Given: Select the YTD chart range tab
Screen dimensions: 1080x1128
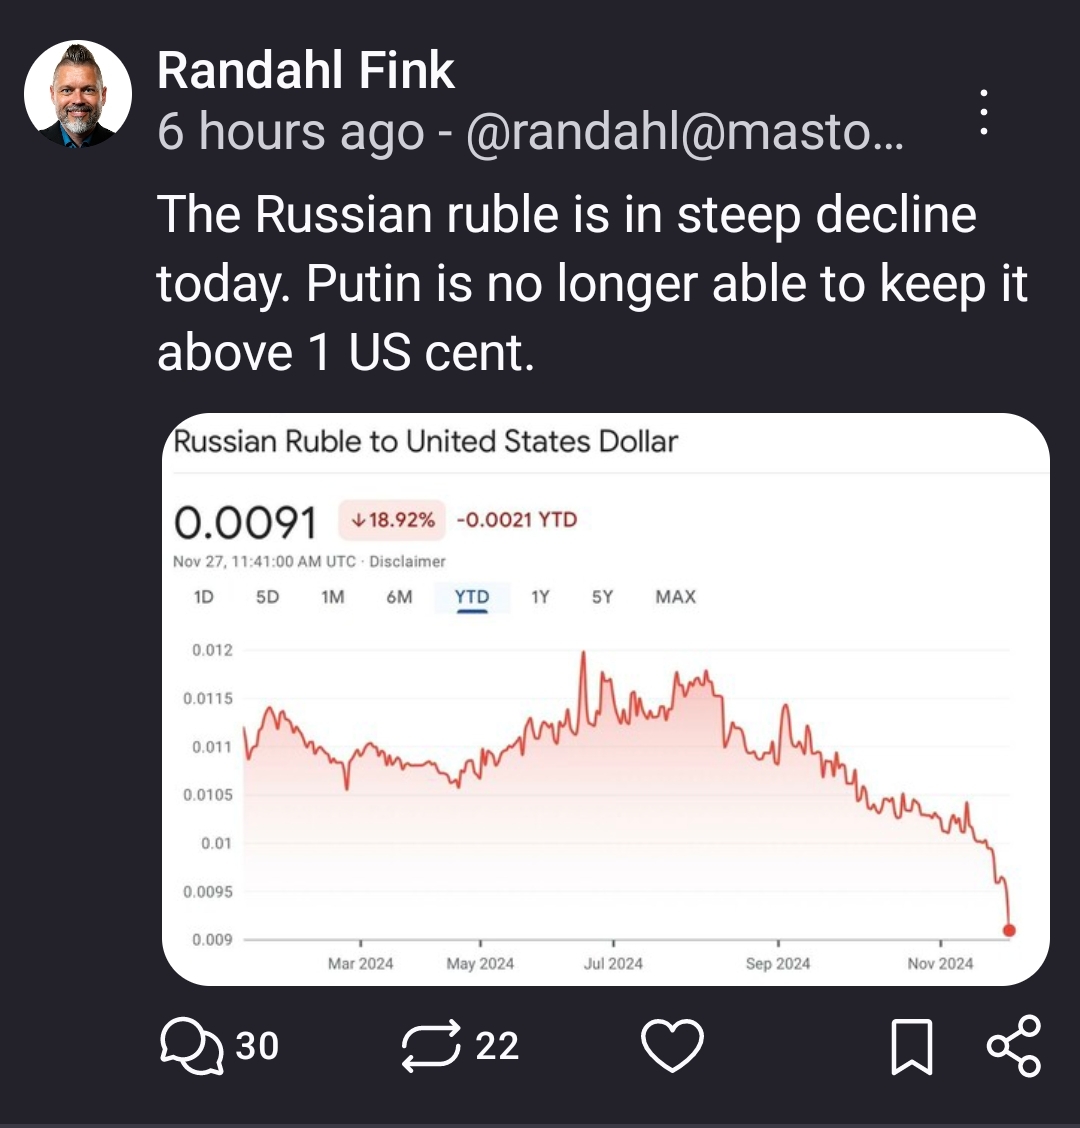Looking at the screenshot, I should click(x=472, y=597).
